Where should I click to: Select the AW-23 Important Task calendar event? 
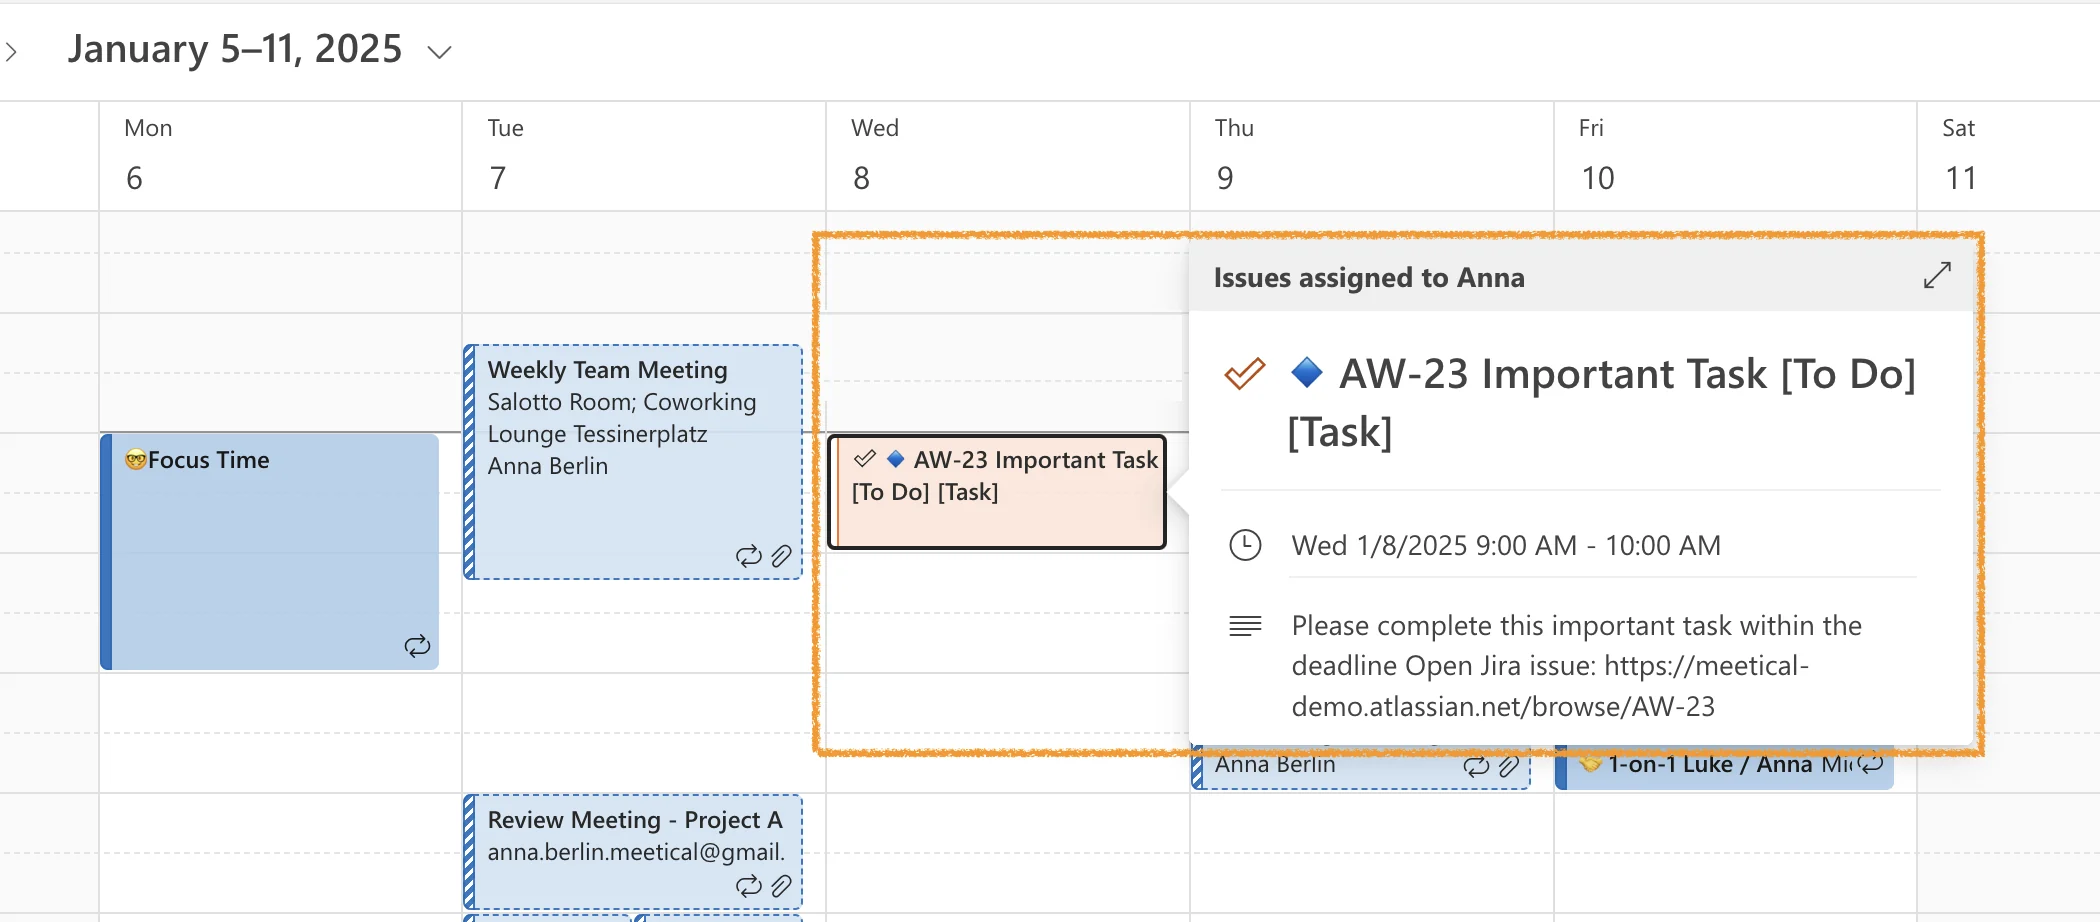click(997, 492)
